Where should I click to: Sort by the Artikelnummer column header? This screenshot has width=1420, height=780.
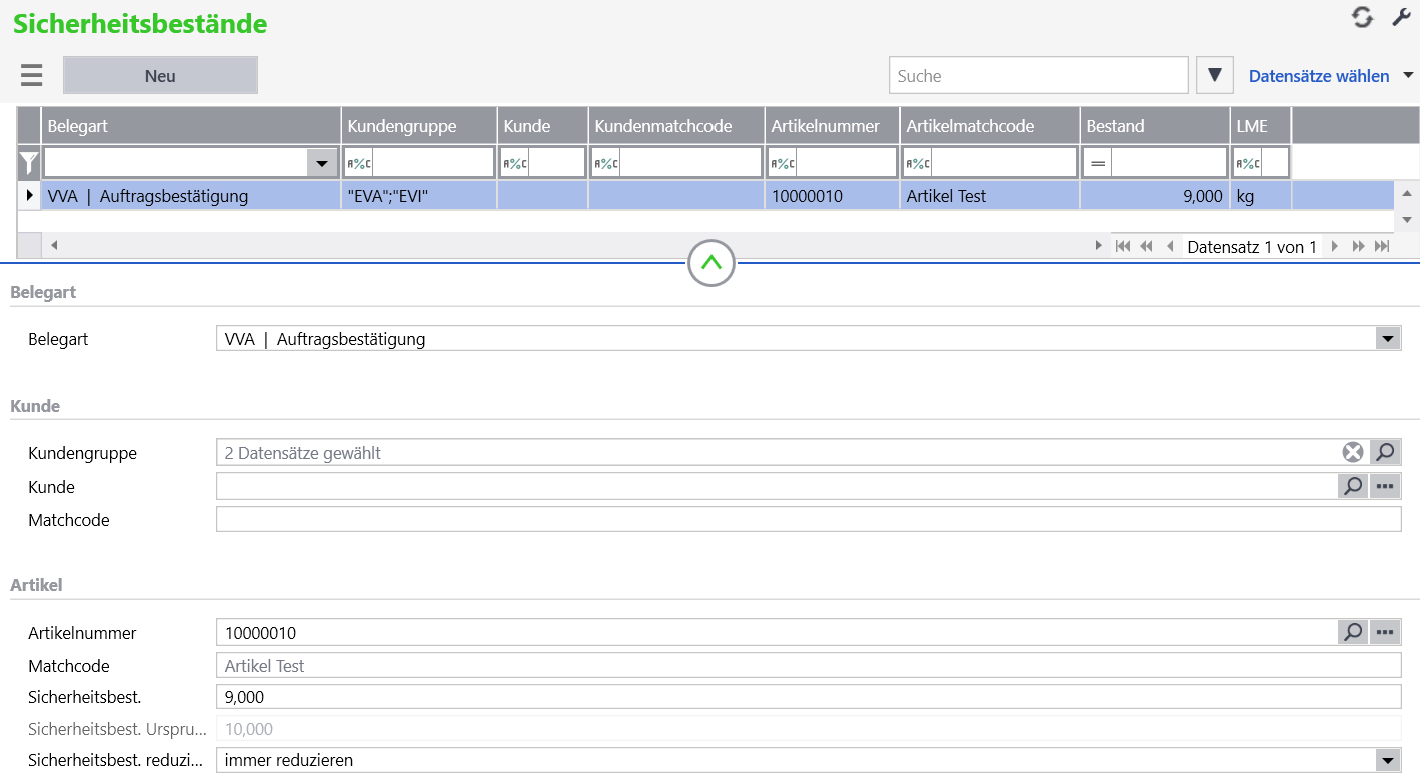tap(832, 126)
